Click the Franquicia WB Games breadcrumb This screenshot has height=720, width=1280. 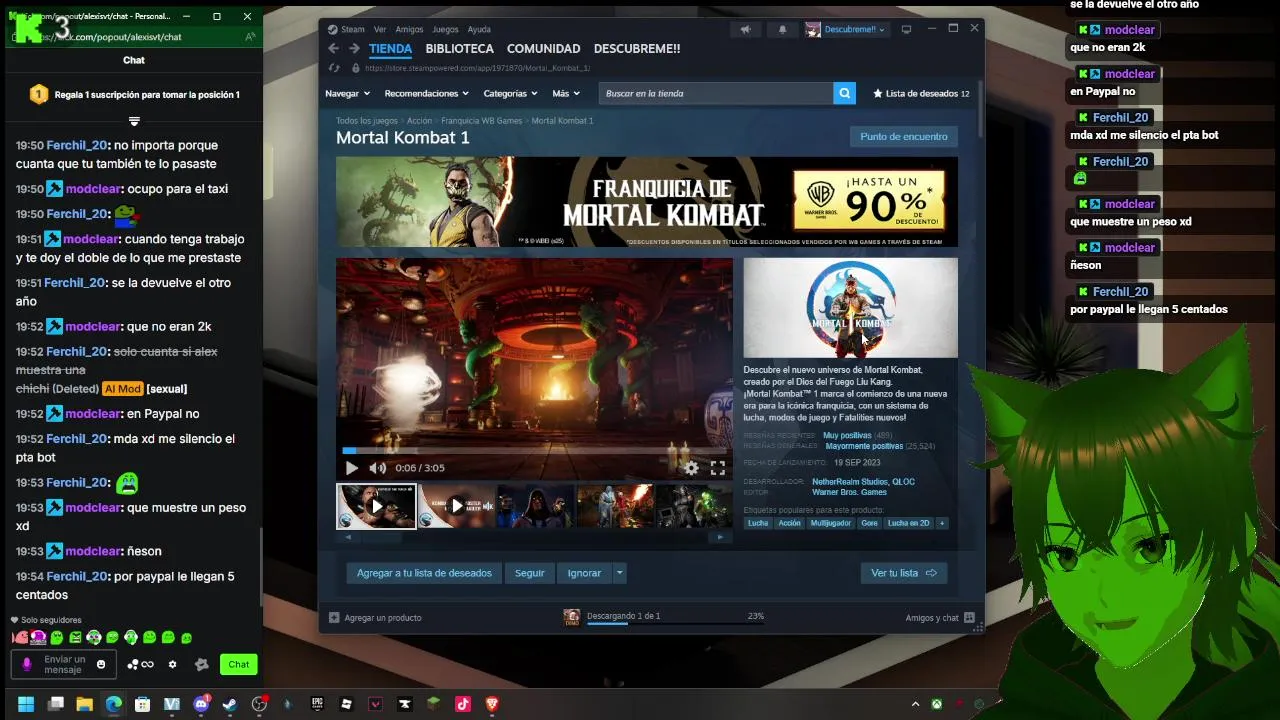pyautogui.click(x=482, y=120)
